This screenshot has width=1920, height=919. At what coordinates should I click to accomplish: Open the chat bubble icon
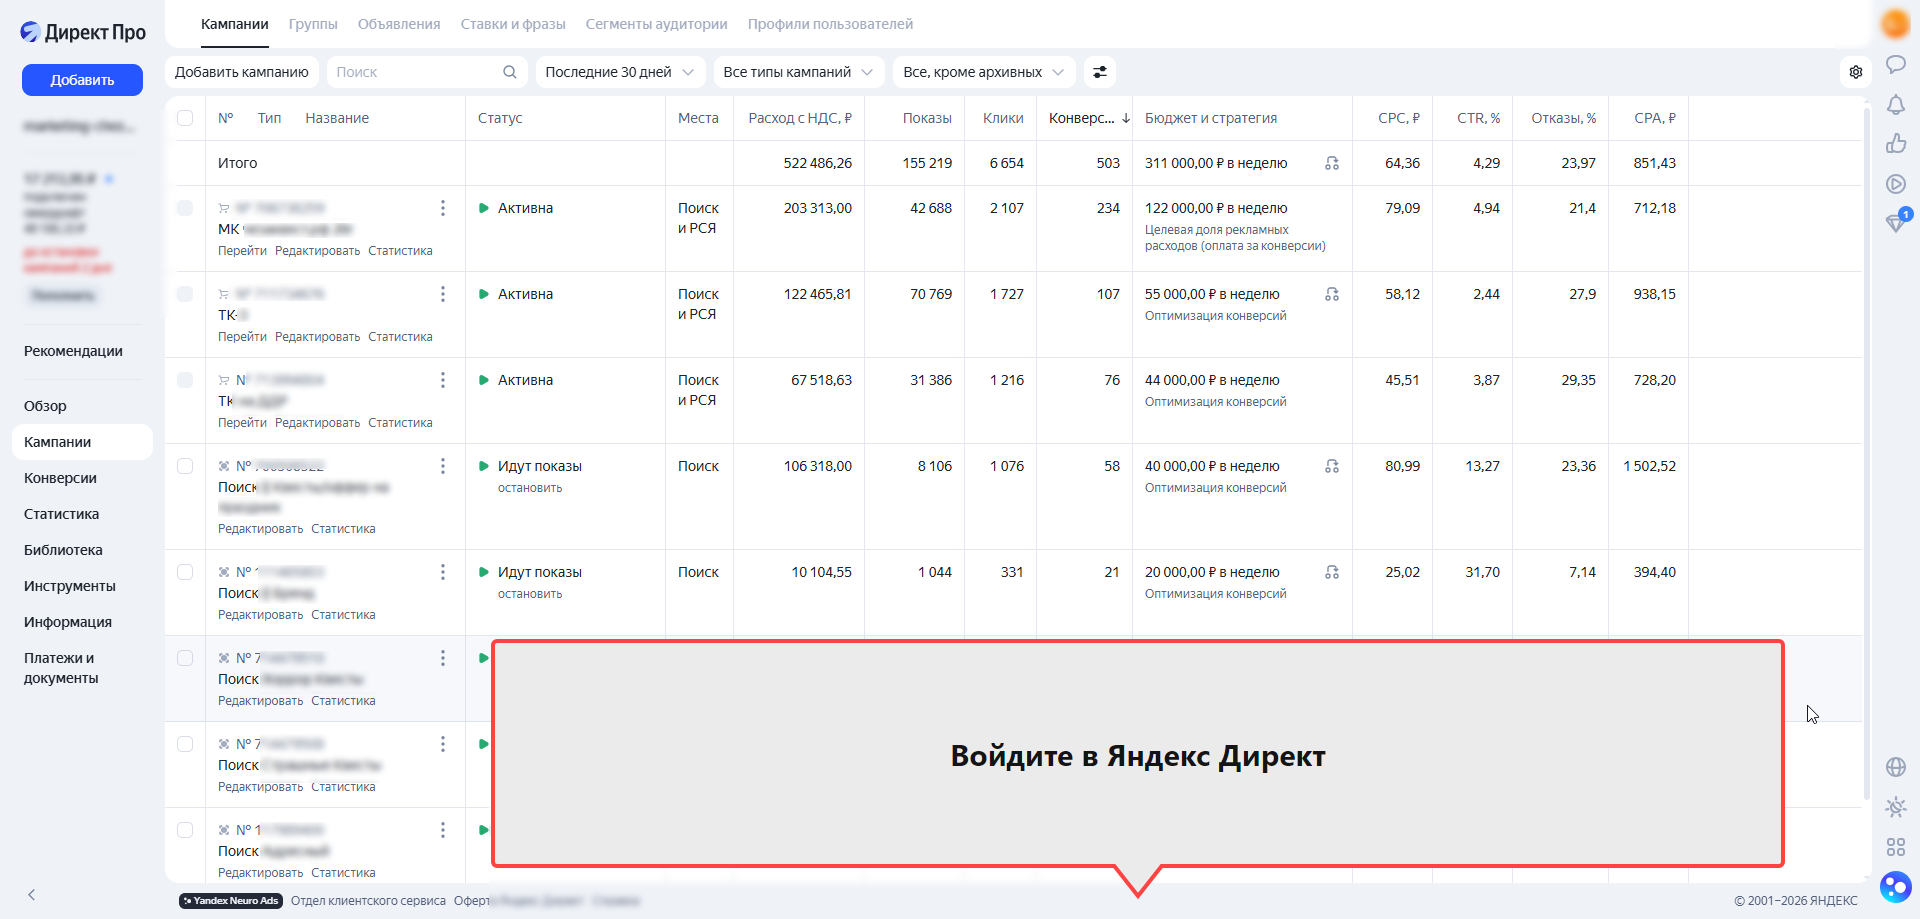(x=1896, y=65)
